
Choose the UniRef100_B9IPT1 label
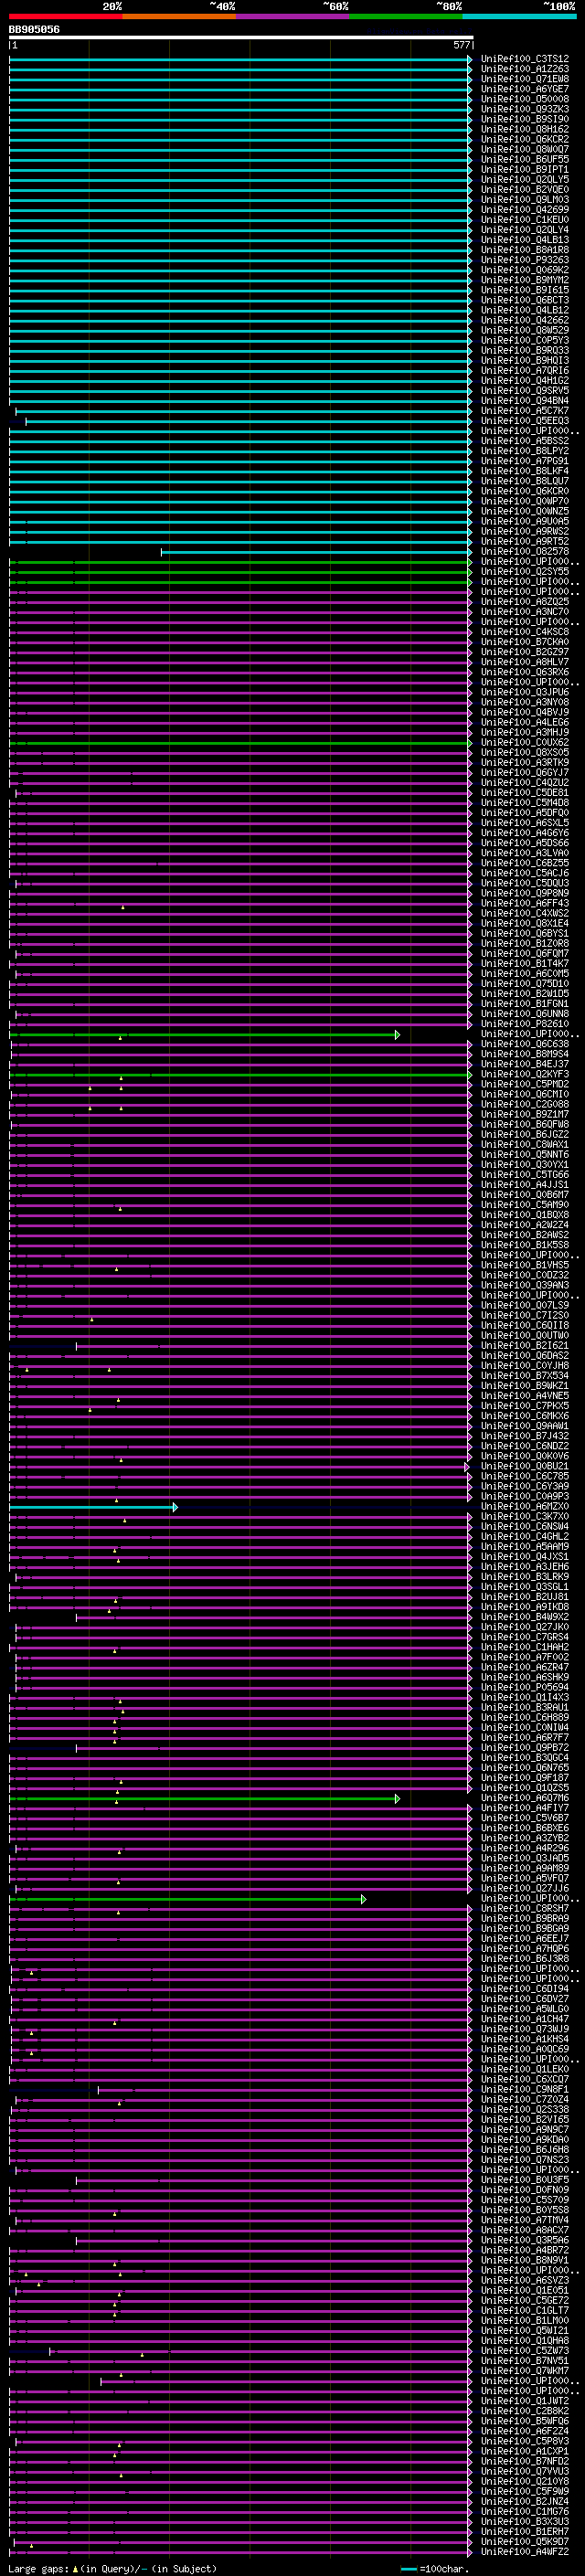tap(525, 169)
